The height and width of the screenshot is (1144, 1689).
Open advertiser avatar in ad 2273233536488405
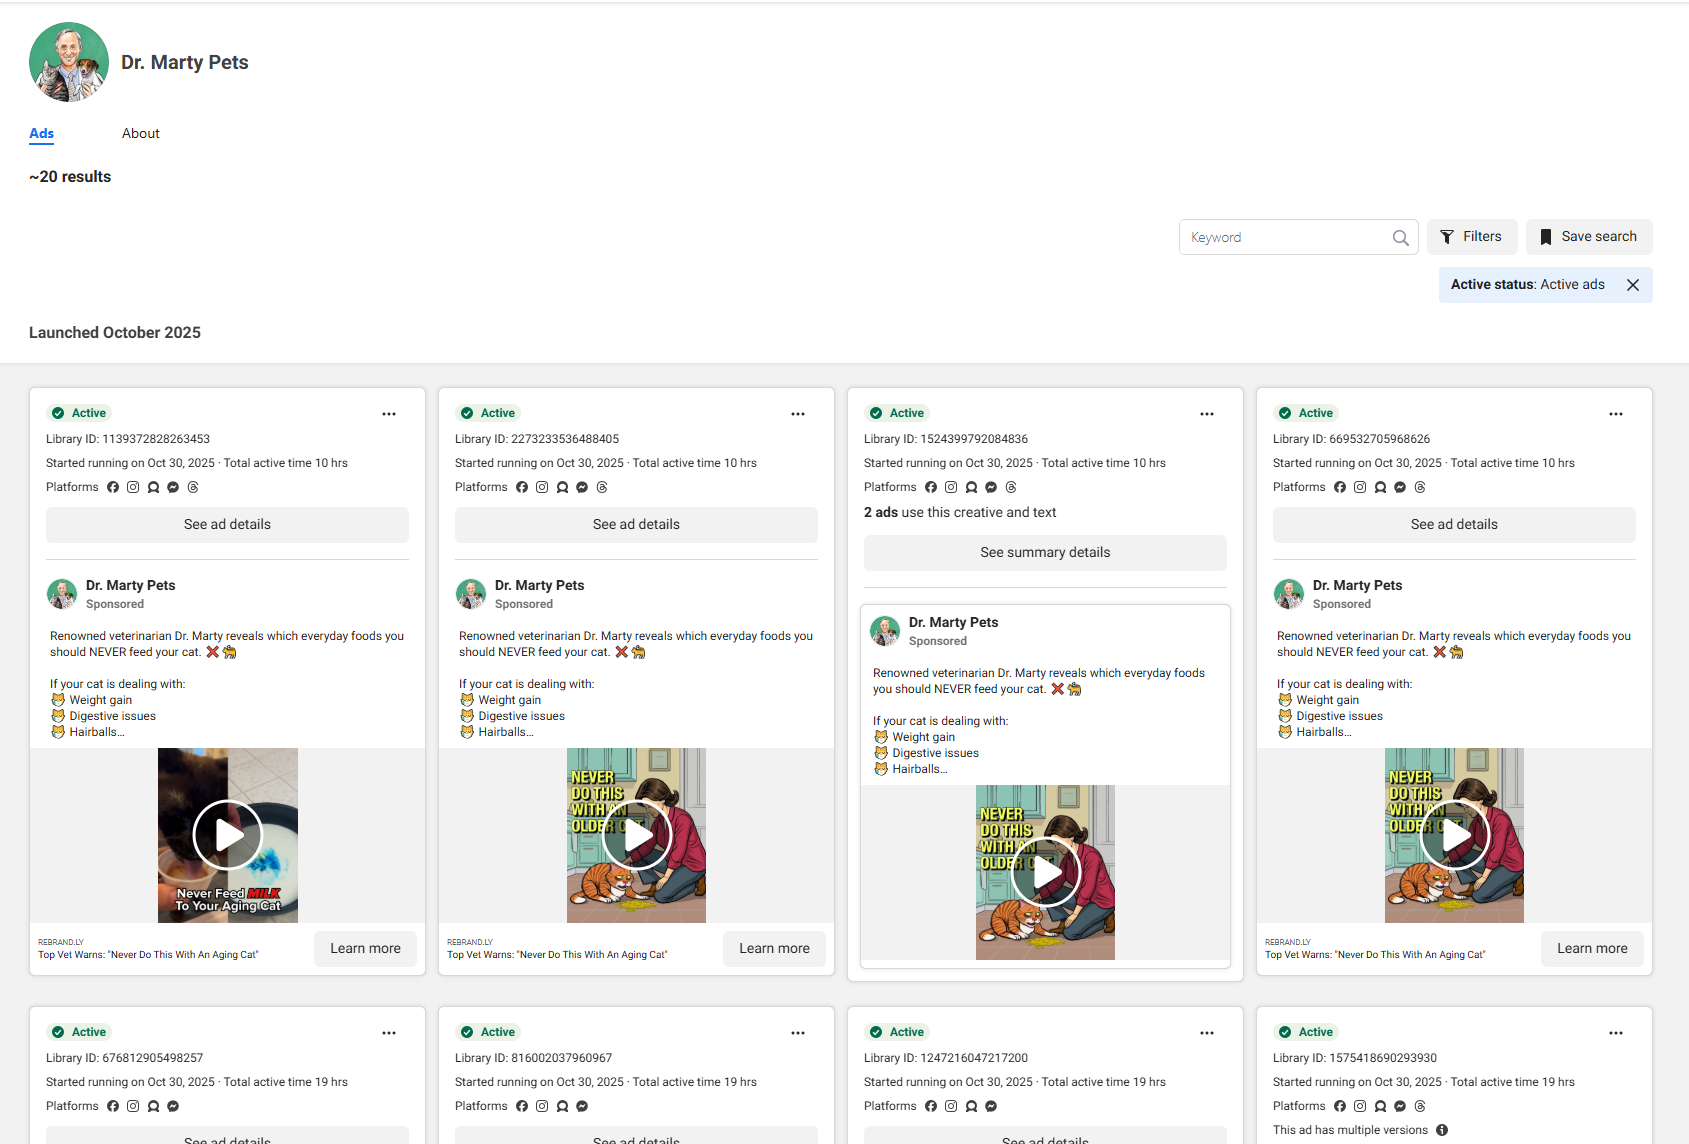click(x=471, y=594)
